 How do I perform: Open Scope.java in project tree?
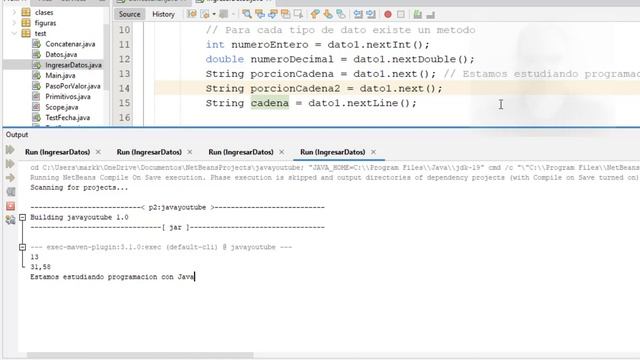(x=62, y=107)
